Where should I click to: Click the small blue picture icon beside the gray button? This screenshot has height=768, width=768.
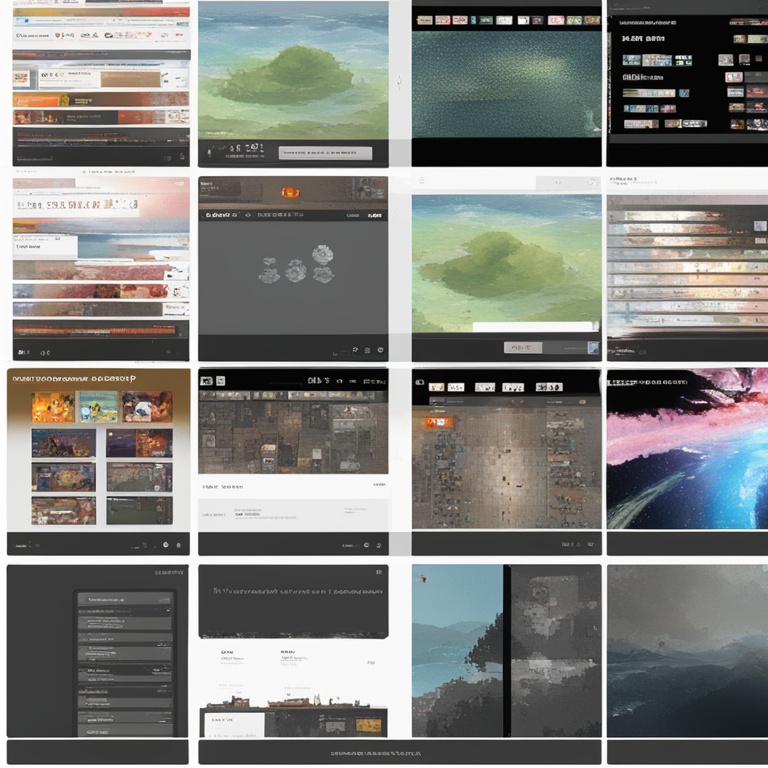(x=593, y=347)
